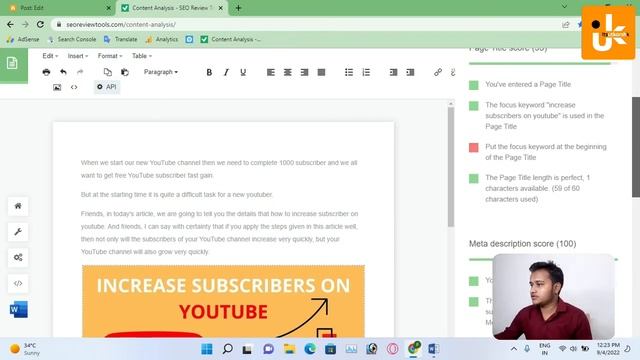Click the editor vertical scrollbar thumb

pyautogui.click(x=451, y=167)
